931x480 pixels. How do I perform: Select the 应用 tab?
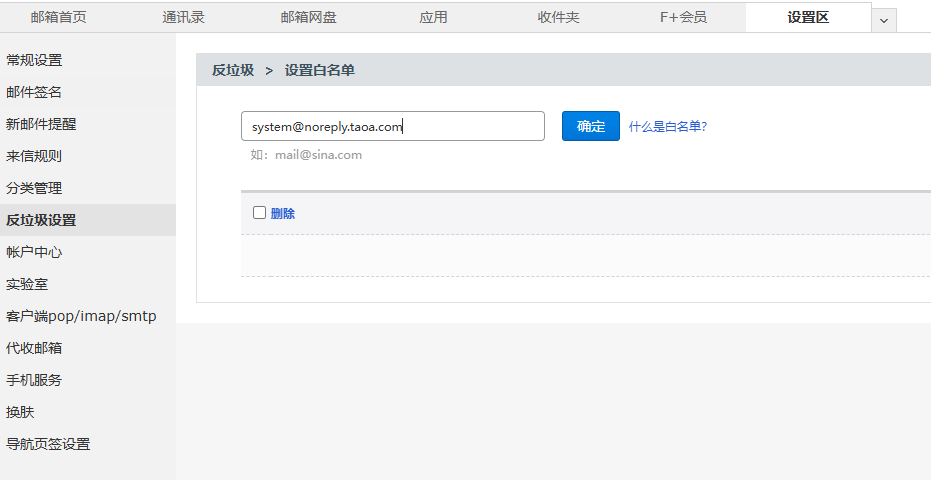point(433,17)
